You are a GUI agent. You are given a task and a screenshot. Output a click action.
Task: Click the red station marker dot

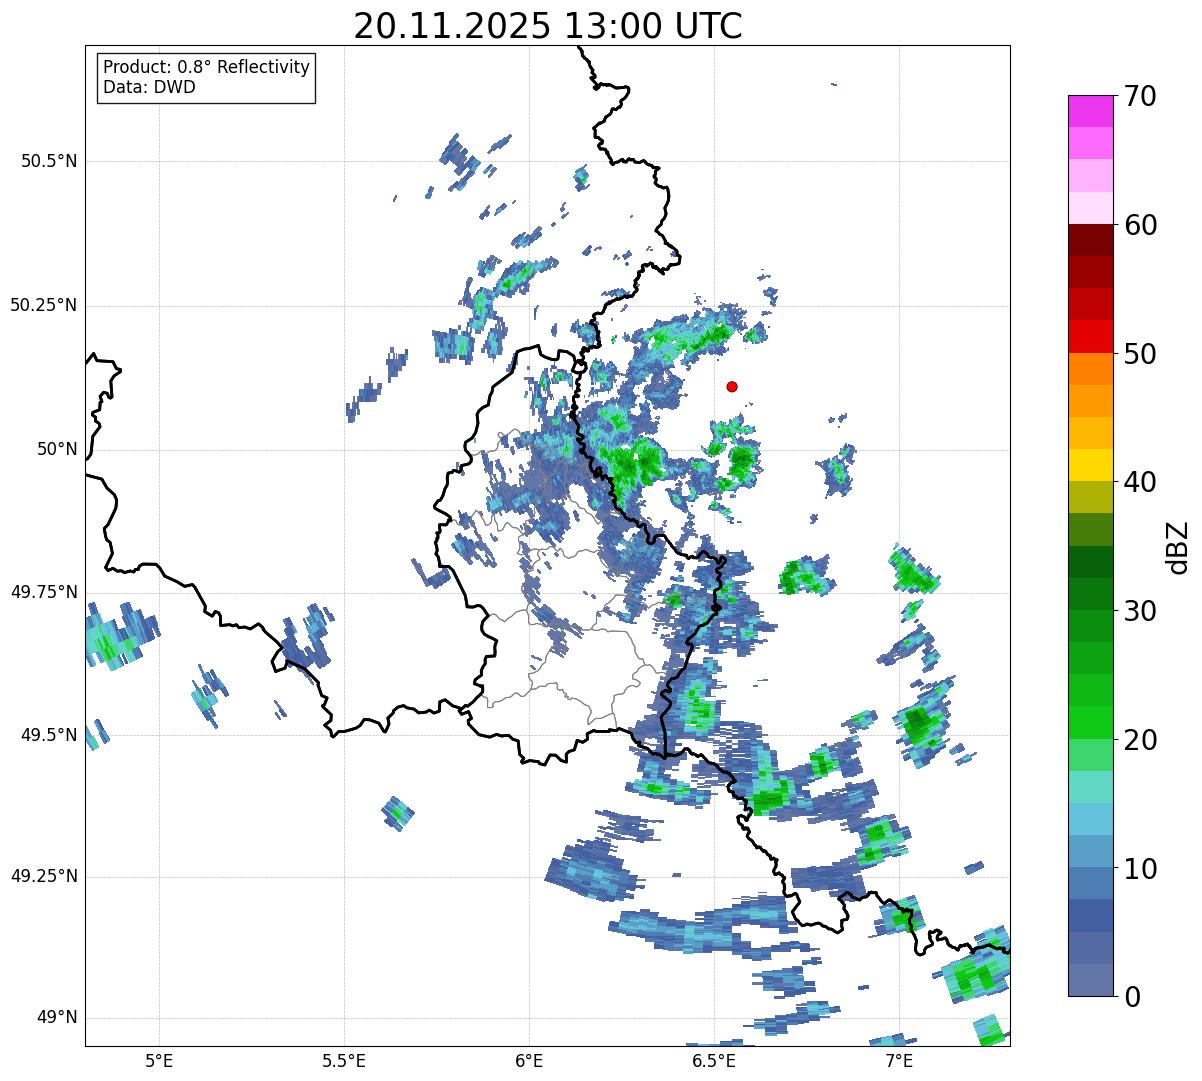coord(732,386)
